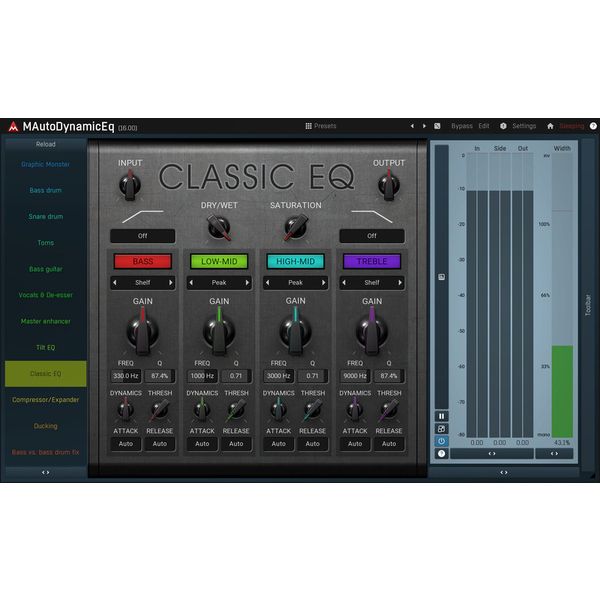Collapse meter panel with bottom arrows
600x600 pixels.
click(x=504, y=473)
